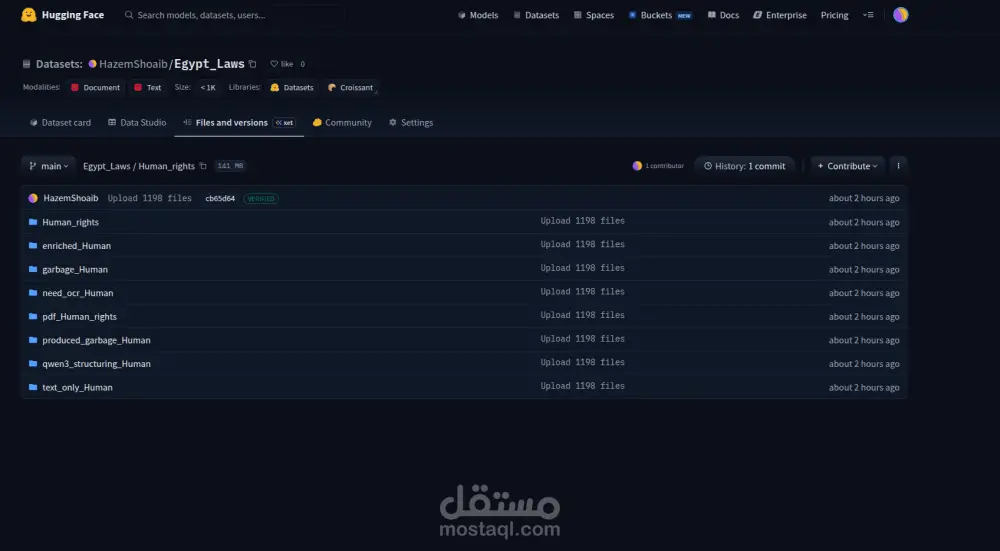
Task: Click the VERIFIED badge
Action: tap(261, 198)
